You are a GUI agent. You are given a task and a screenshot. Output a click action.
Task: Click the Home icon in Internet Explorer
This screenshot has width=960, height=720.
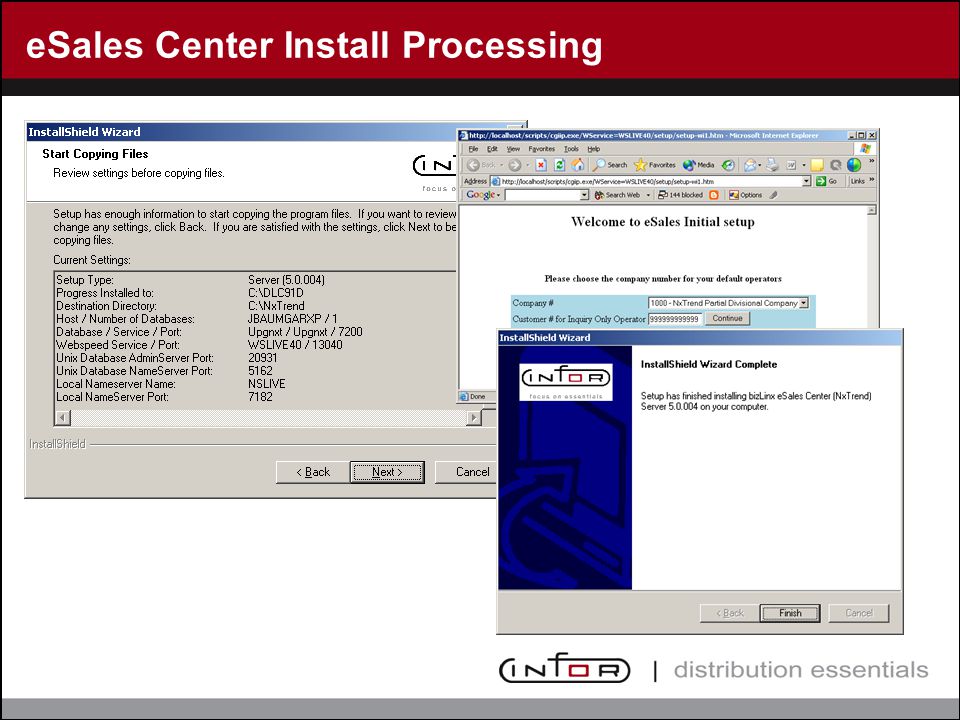[x=577, y=165]
